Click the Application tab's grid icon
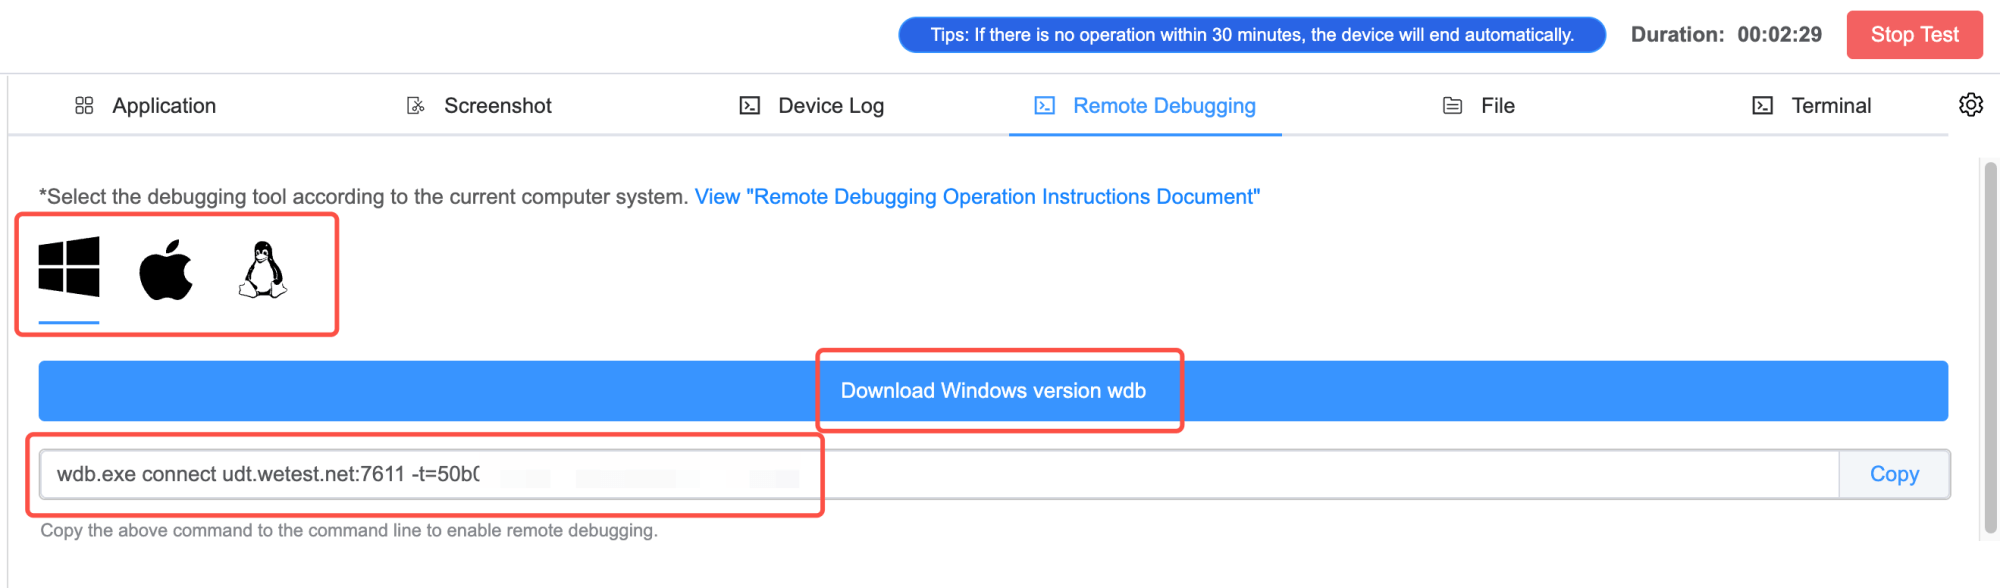 tap(84, 106)
